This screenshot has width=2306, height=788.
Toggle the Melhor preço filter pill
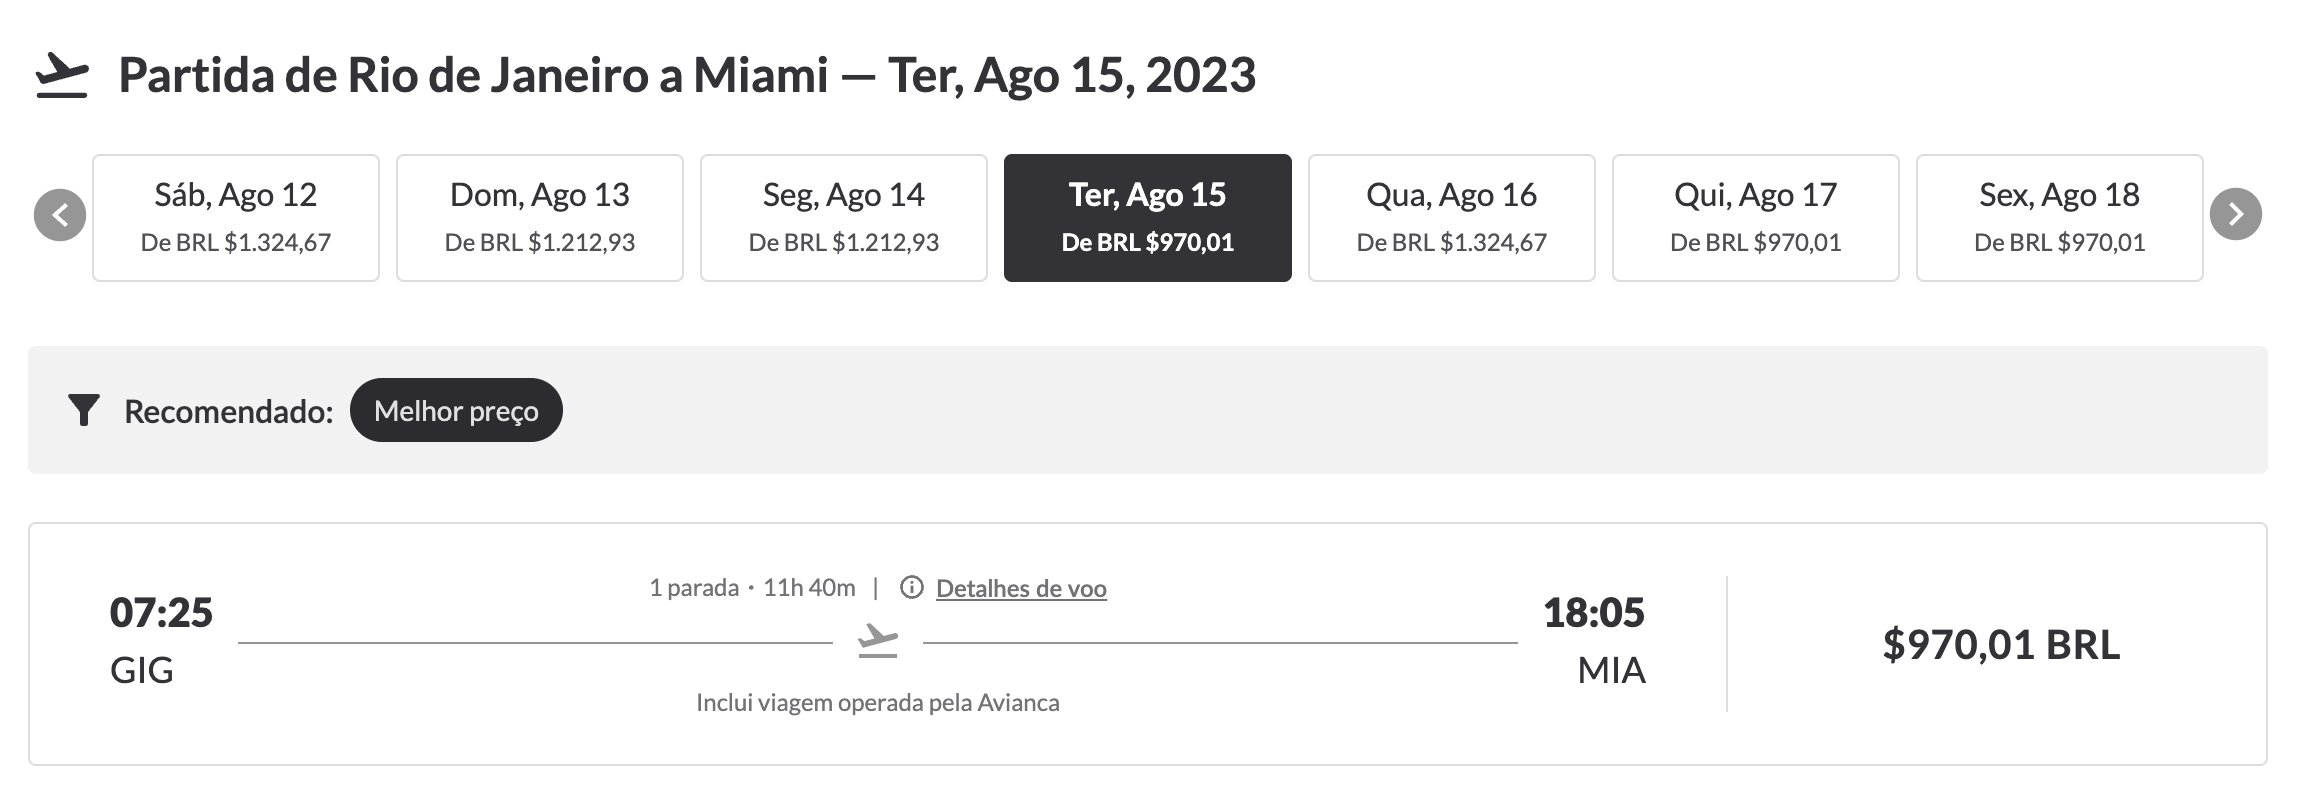point(456,410)
